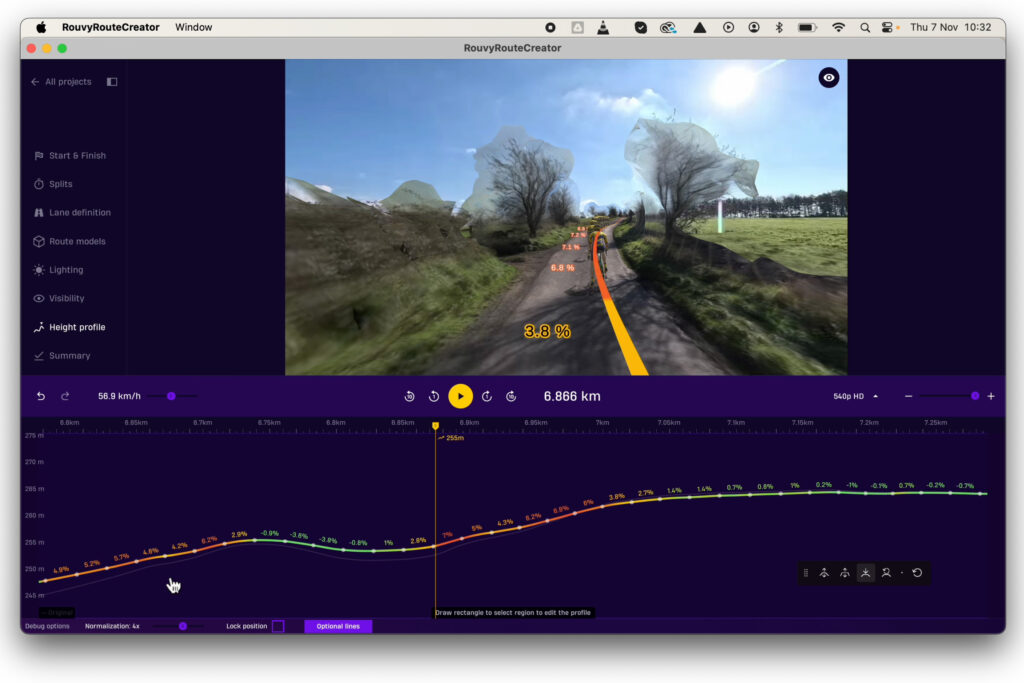The height and width of the screenshot is (683, 1024).
Task: Open Control Center in menu bar
Action: [x=887, y=27]
